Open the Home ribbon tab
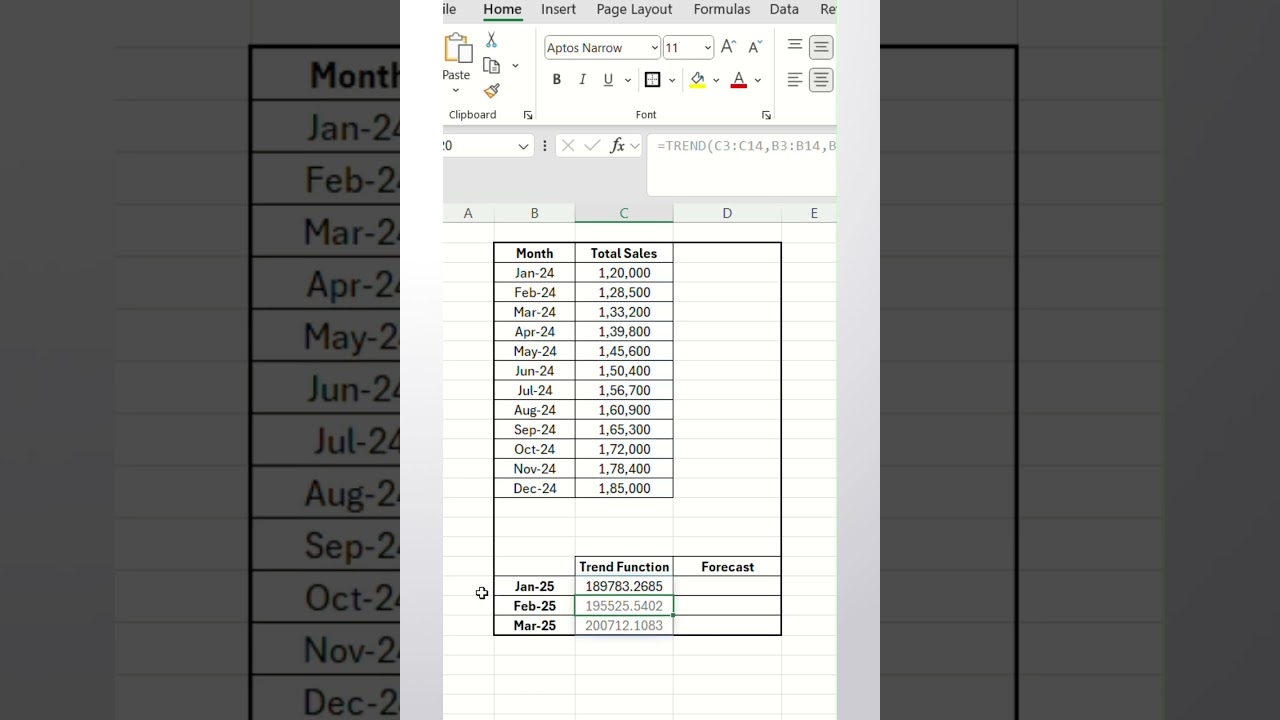The height and width of the screenshot is (720, 1280). coord(502,9)
